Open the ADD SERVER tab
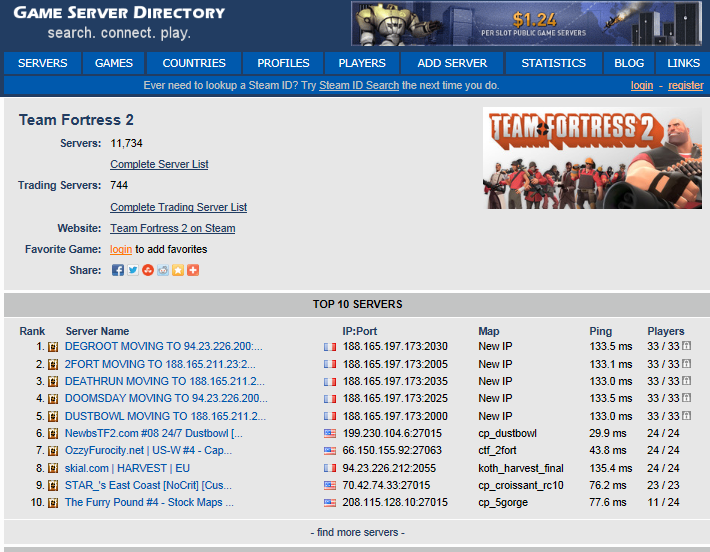The height and width of the screenshot is (552, 710). point(452,63)
